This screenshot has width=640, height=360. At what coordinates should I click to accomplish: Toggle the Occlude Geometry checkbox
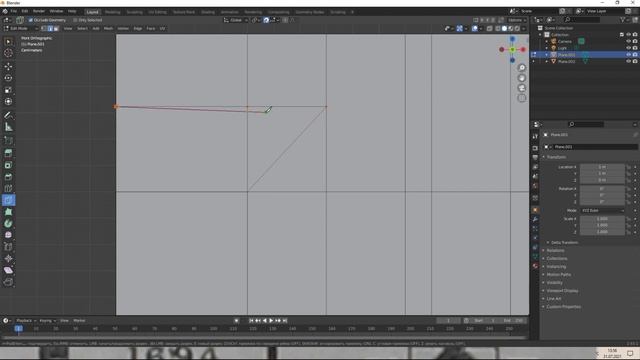point(31,20)
